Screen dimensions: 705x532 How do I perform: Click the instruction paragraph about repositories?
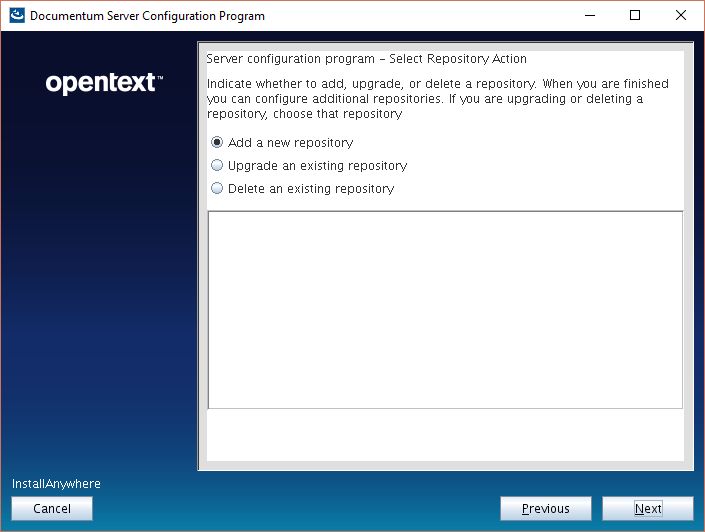[437, 99]
